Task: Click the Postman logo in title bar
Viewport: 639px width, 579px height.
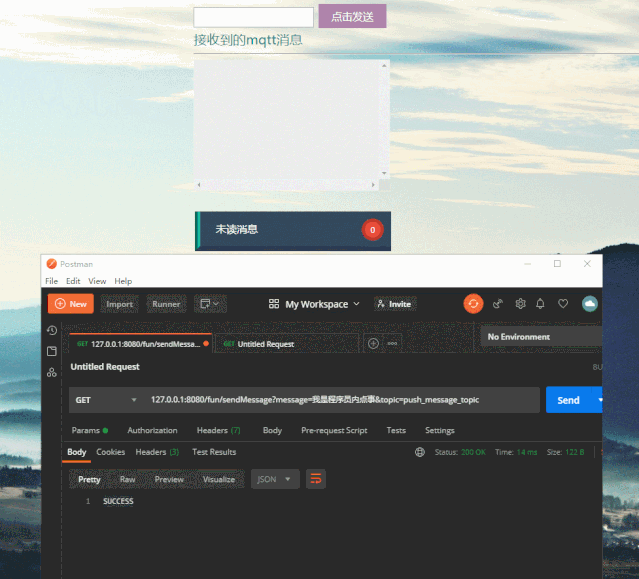Action: [52, 264]
